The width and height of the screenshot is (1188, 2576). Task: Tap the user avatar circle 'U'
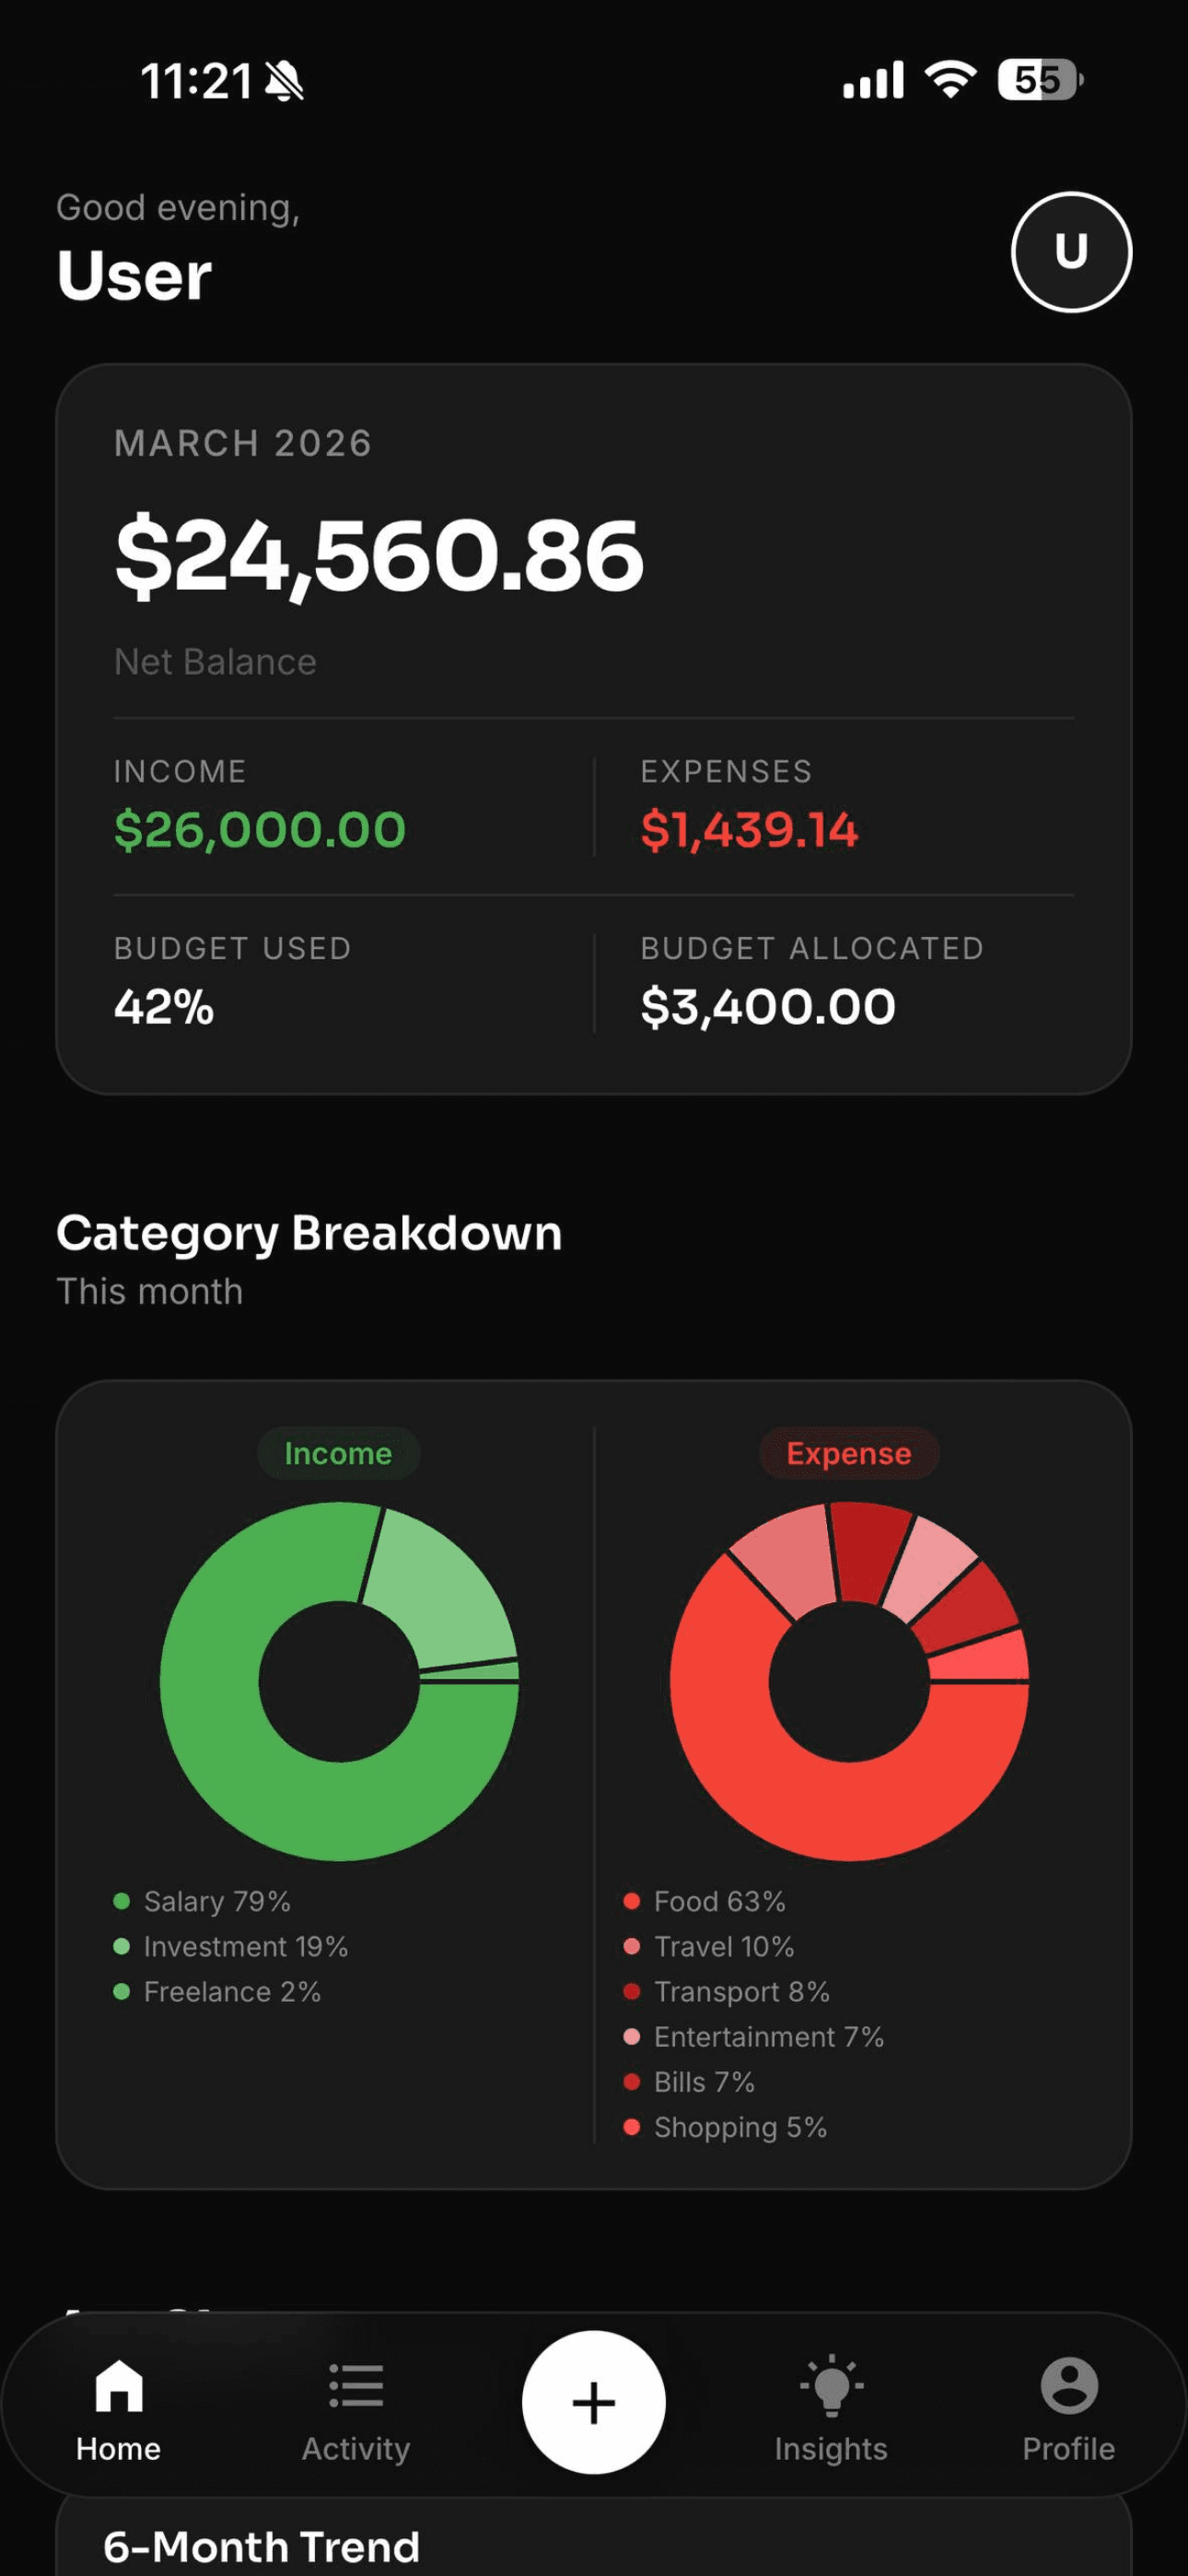[1071, 252]
